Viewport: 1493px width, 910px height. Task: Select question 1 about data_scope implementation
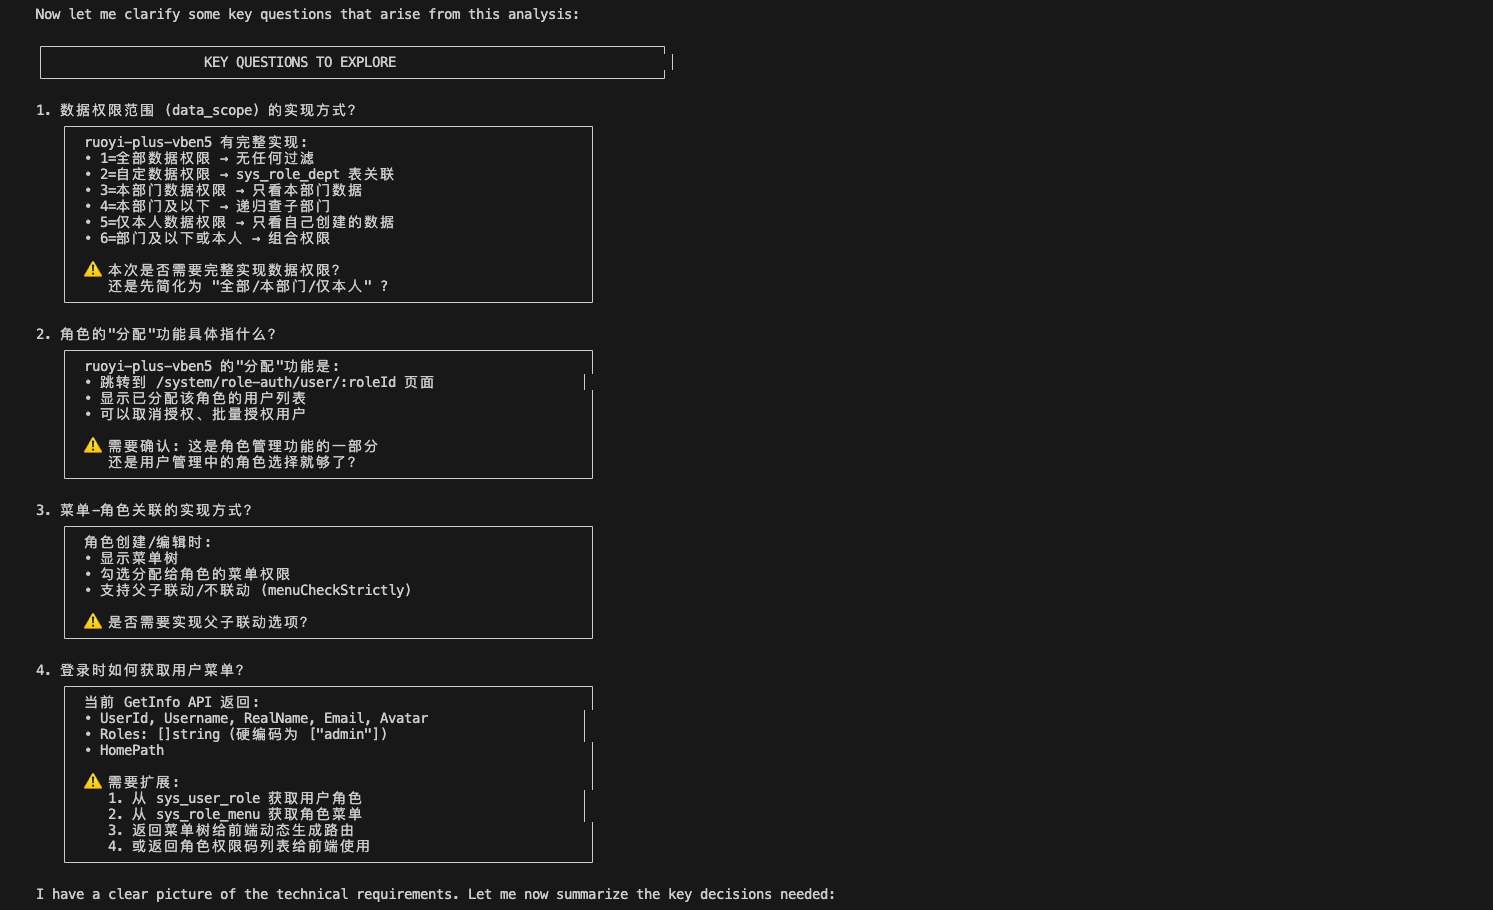tap(197, 110)
